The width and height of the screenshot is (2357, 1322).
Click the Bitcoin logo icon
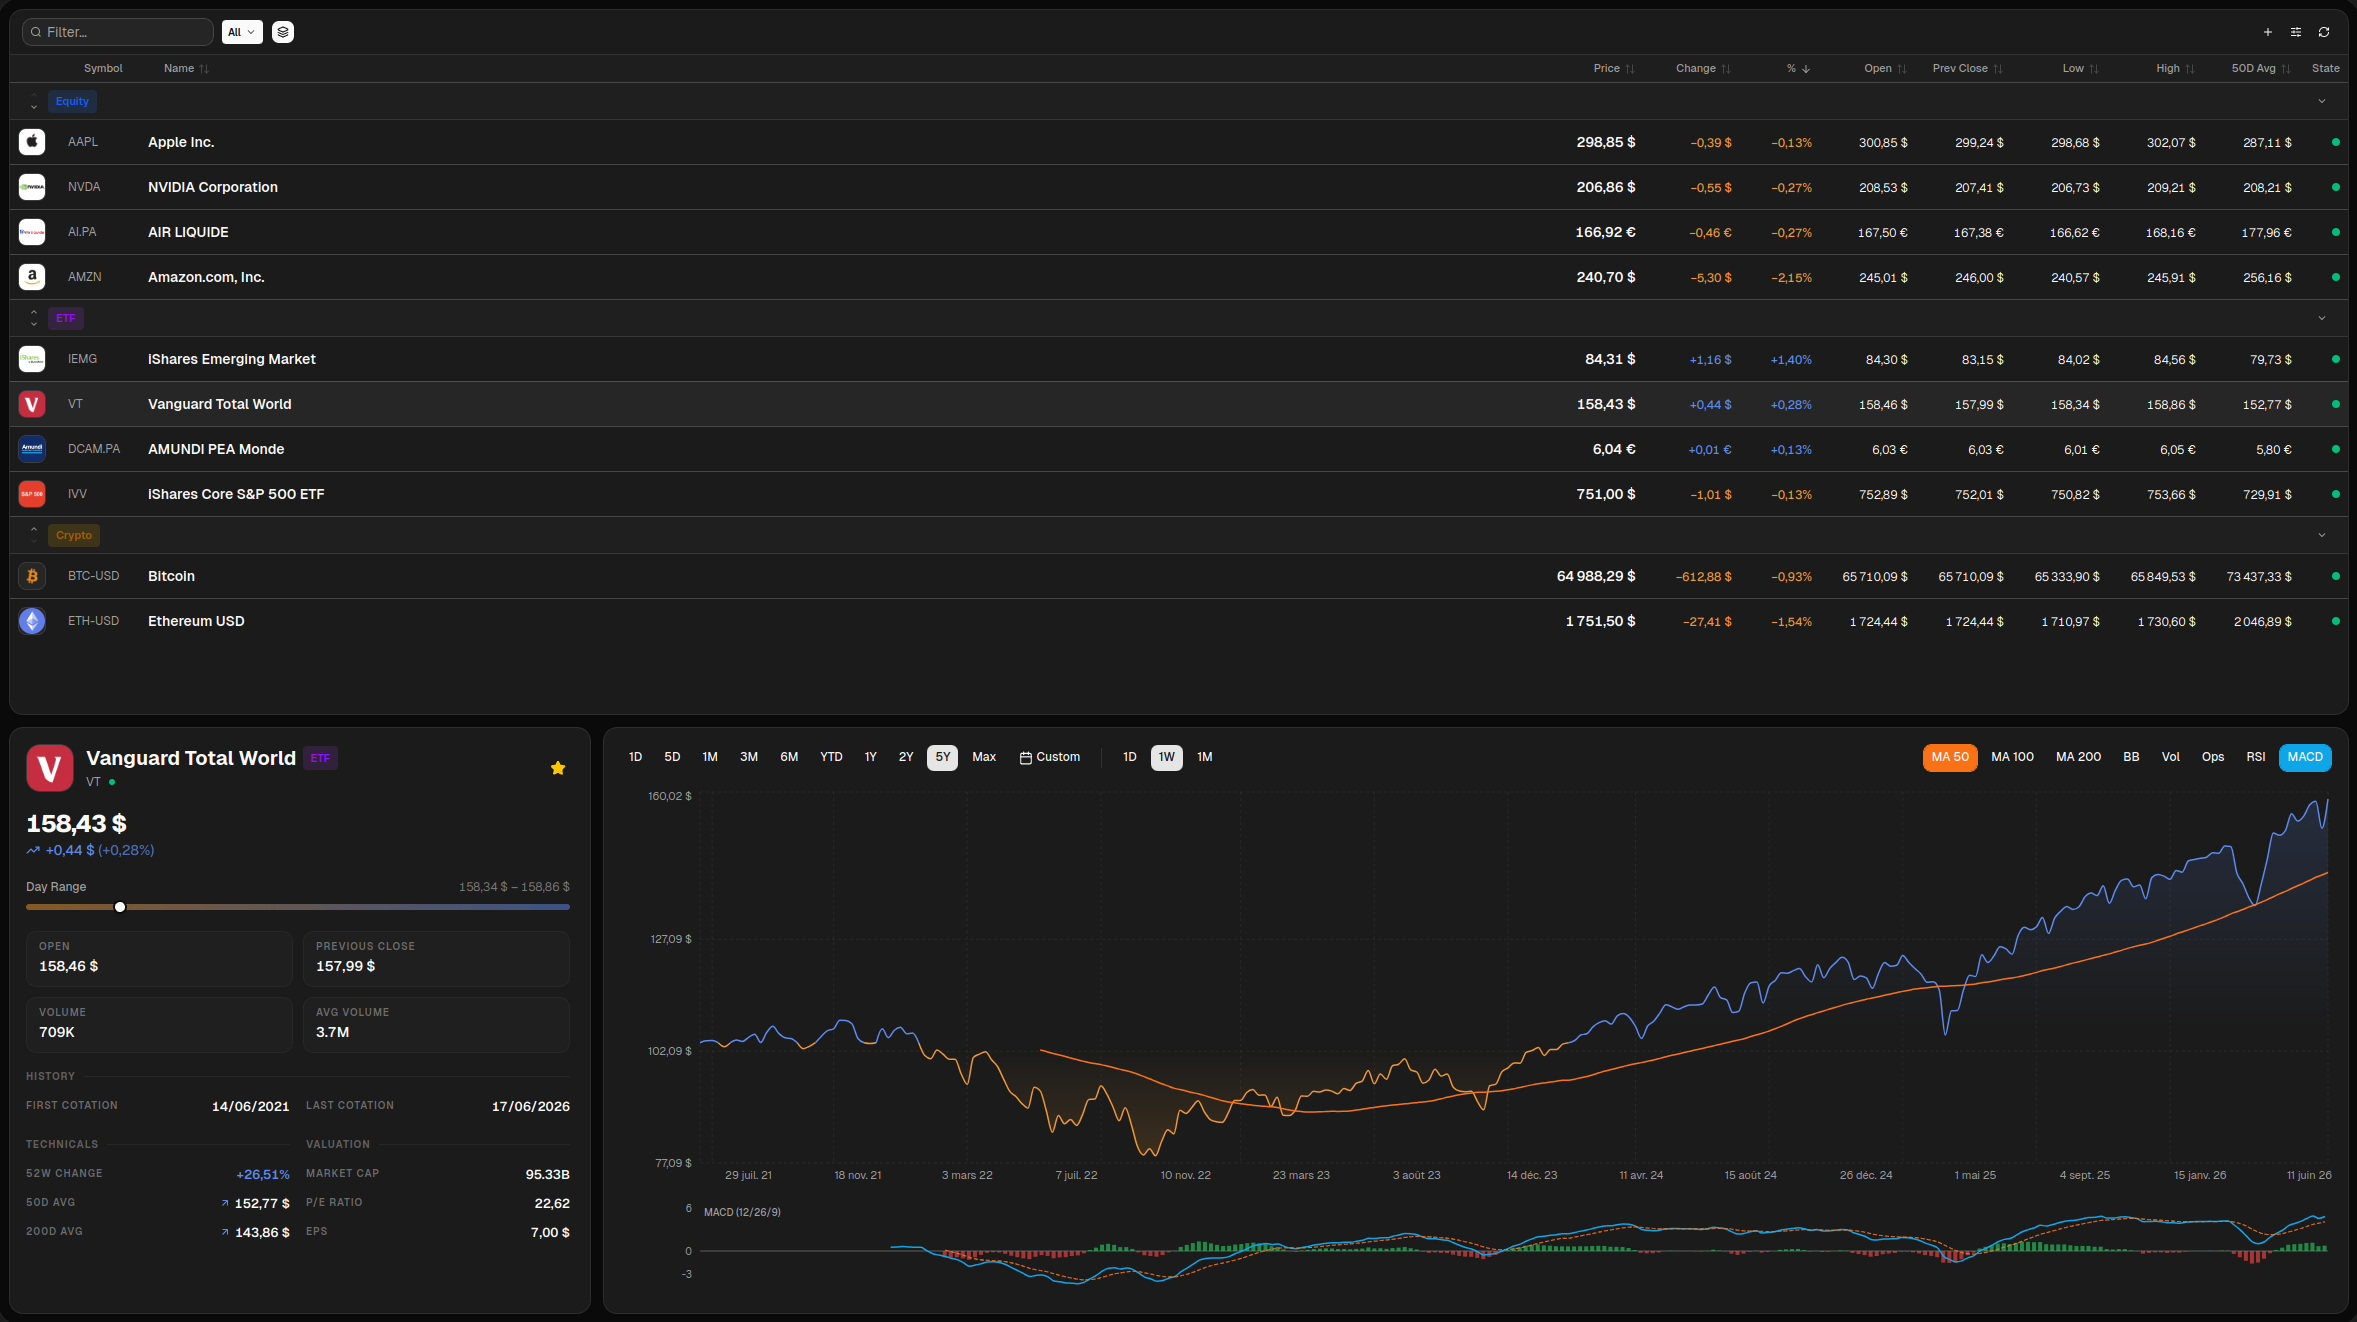[32, 576]
